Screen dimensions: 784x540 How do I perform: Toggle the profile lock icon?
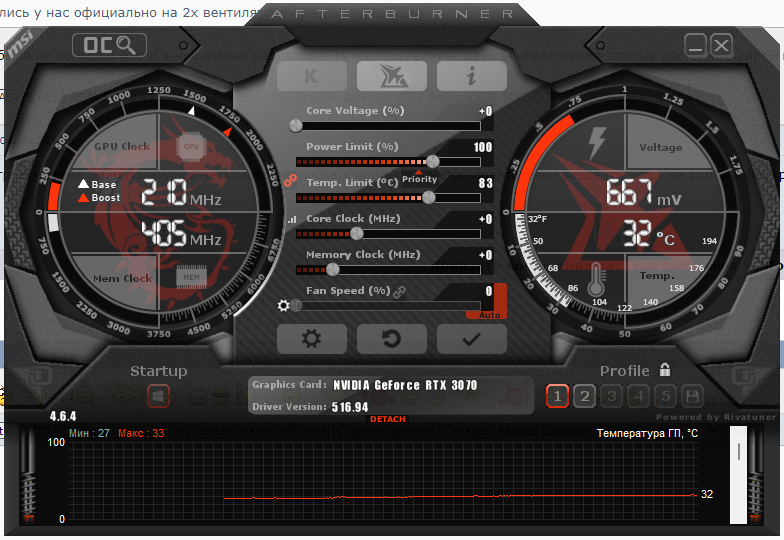(x=664, y=370)
